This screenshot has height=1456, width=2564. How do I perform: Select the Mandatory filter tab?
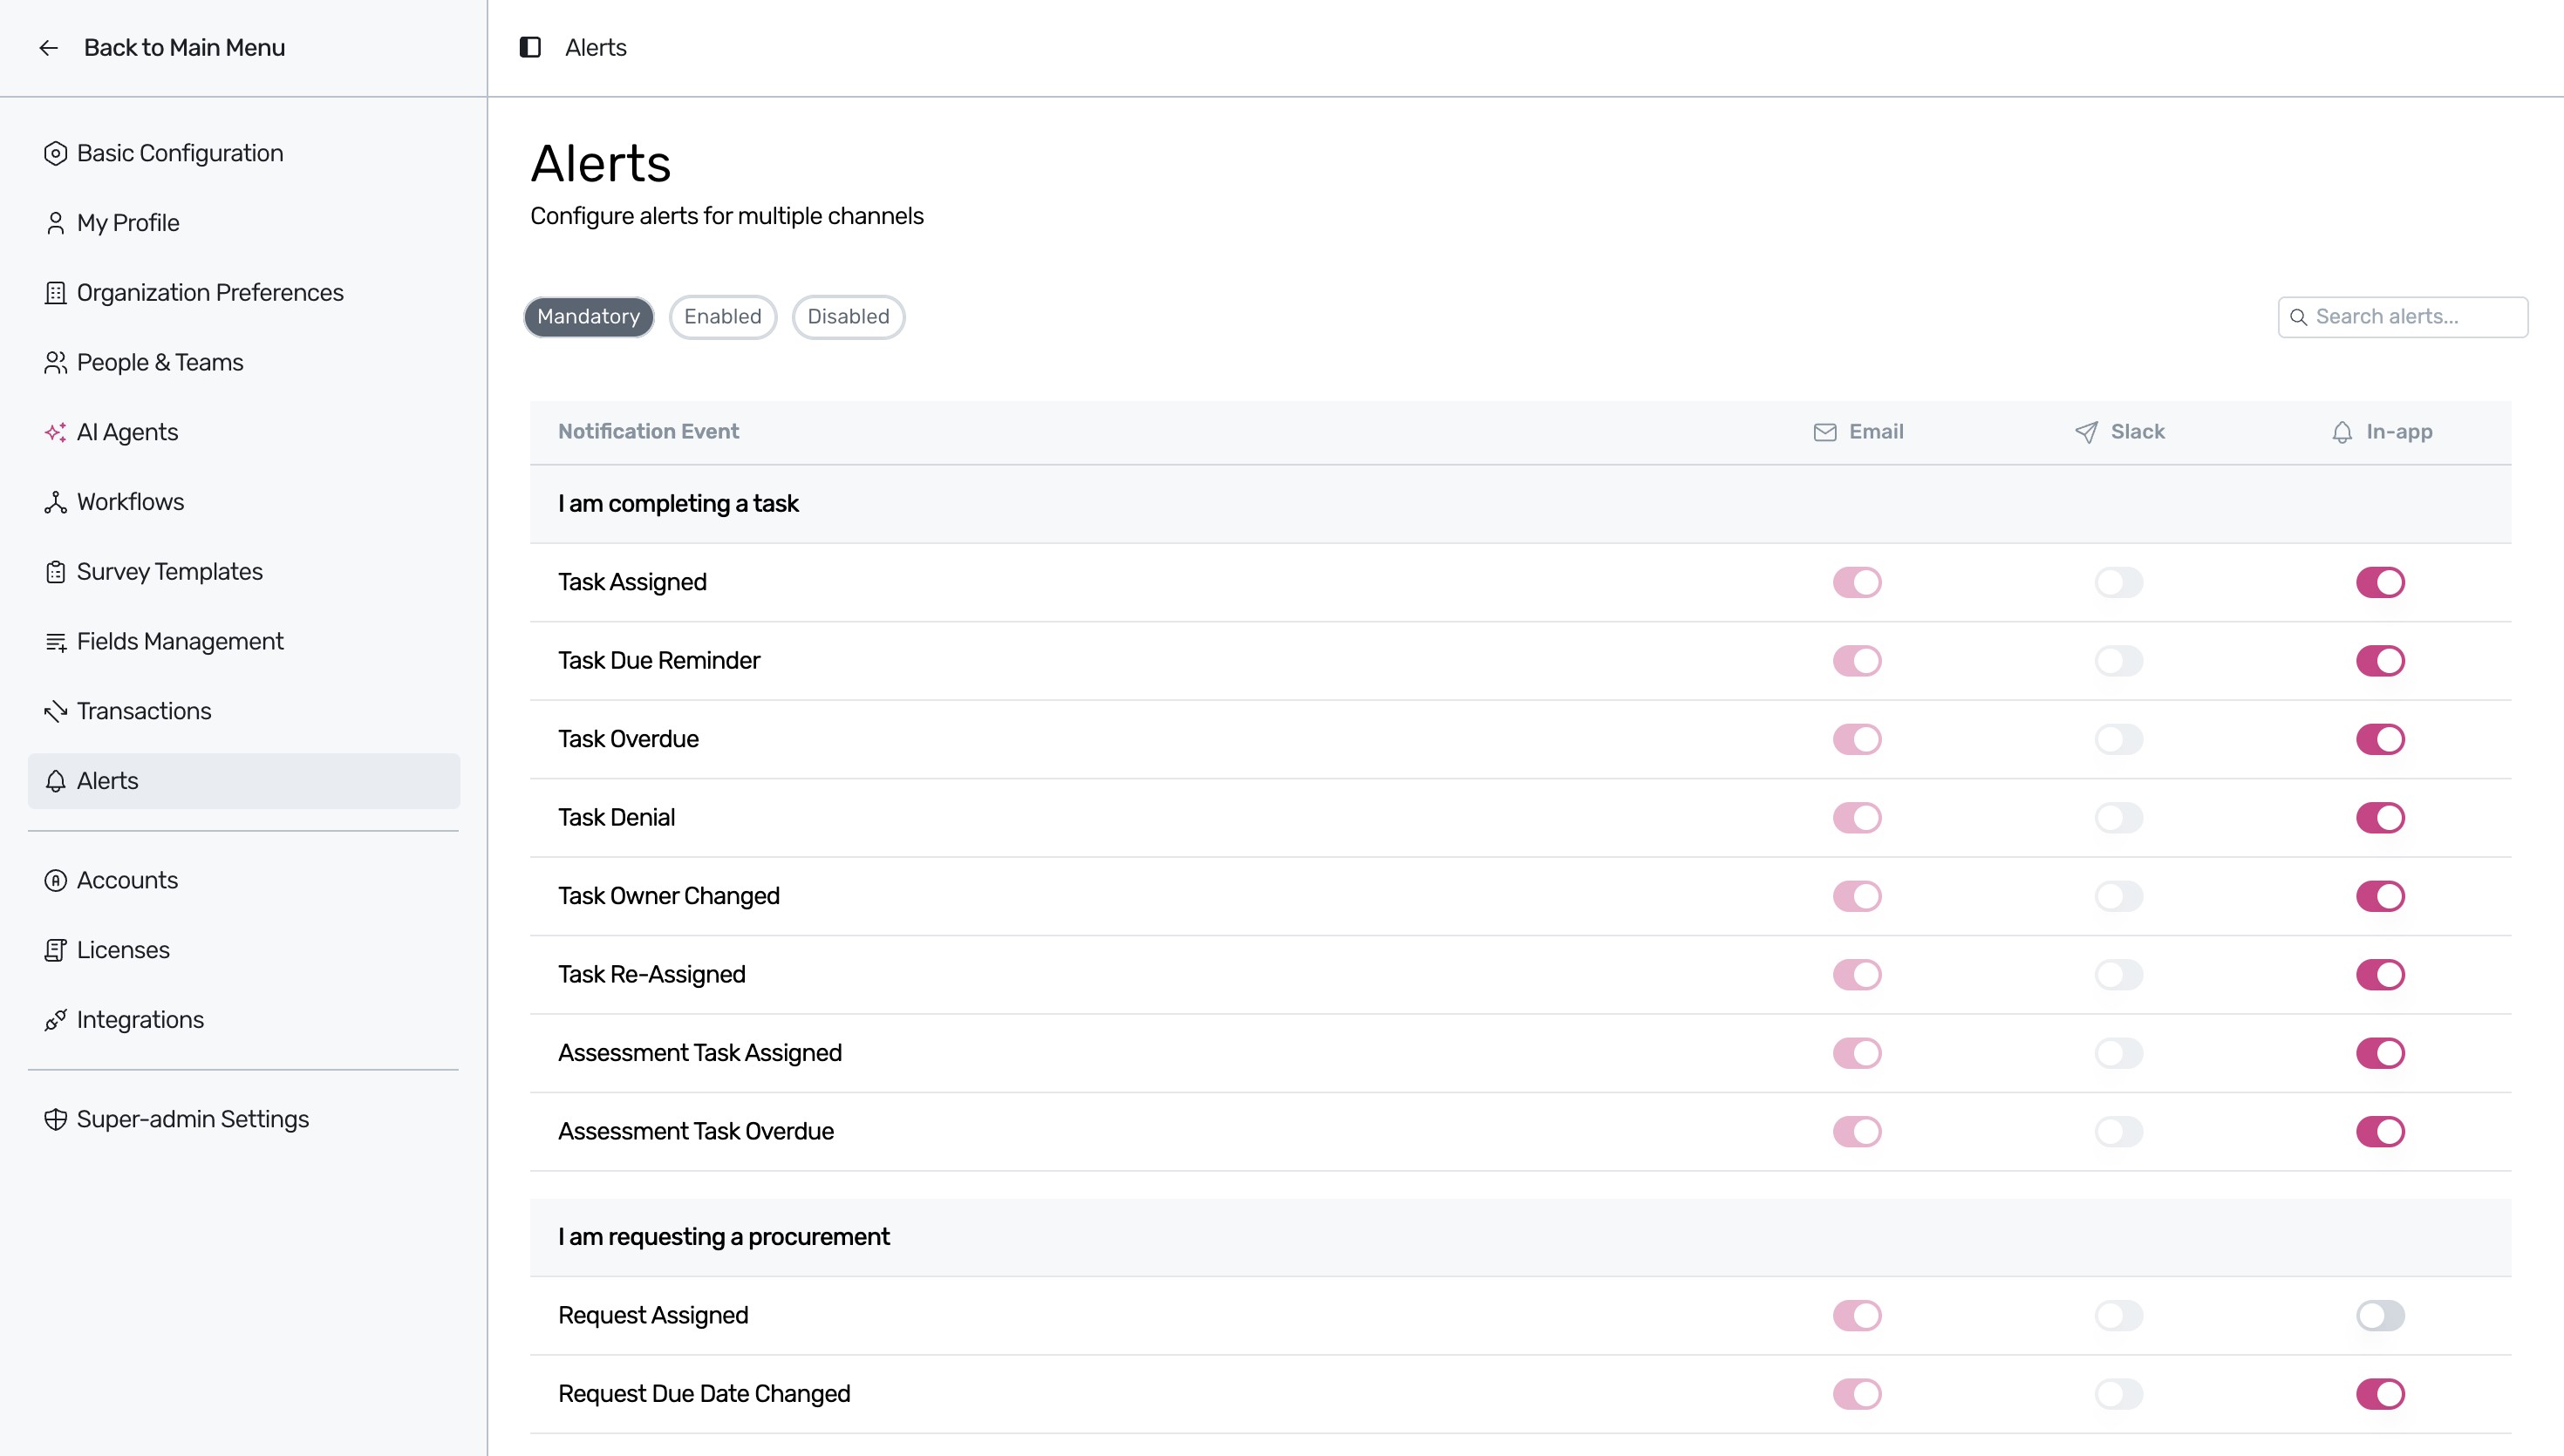coord(588,317)
